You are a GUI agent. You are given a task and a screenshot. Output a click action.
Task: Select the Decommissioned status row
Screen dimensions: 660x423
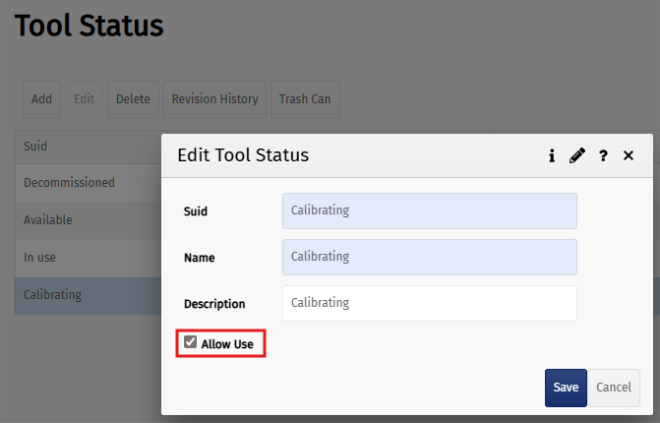pos(69,183)
